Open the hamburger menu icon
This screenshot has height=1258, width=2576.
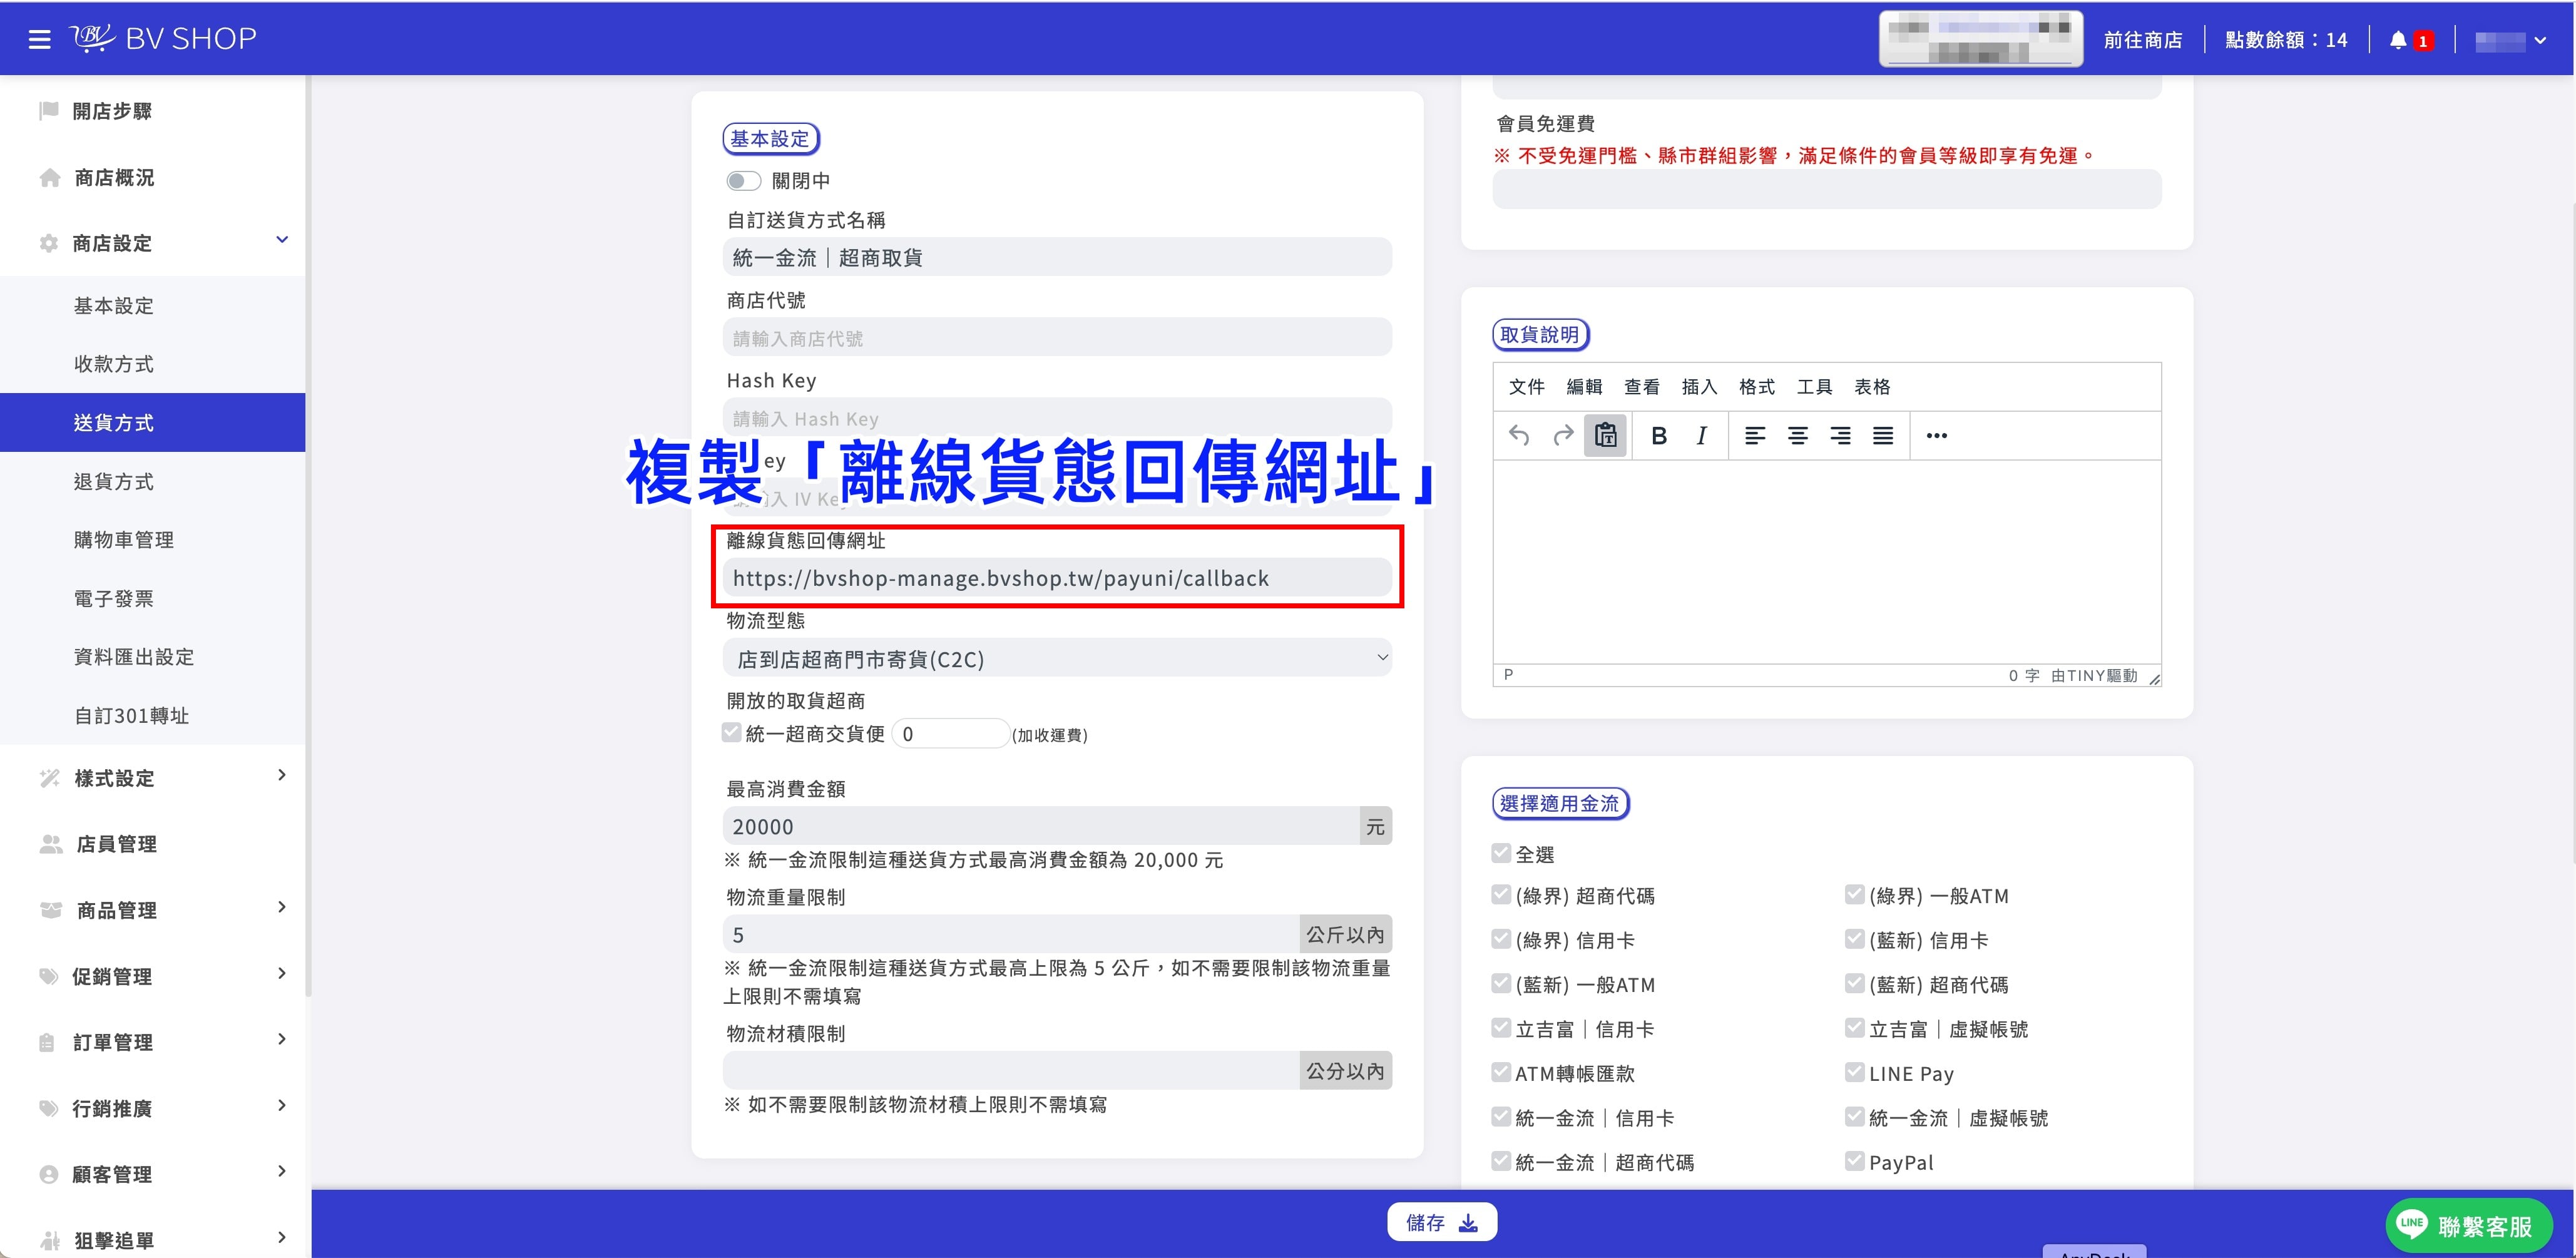coord(39,39)
